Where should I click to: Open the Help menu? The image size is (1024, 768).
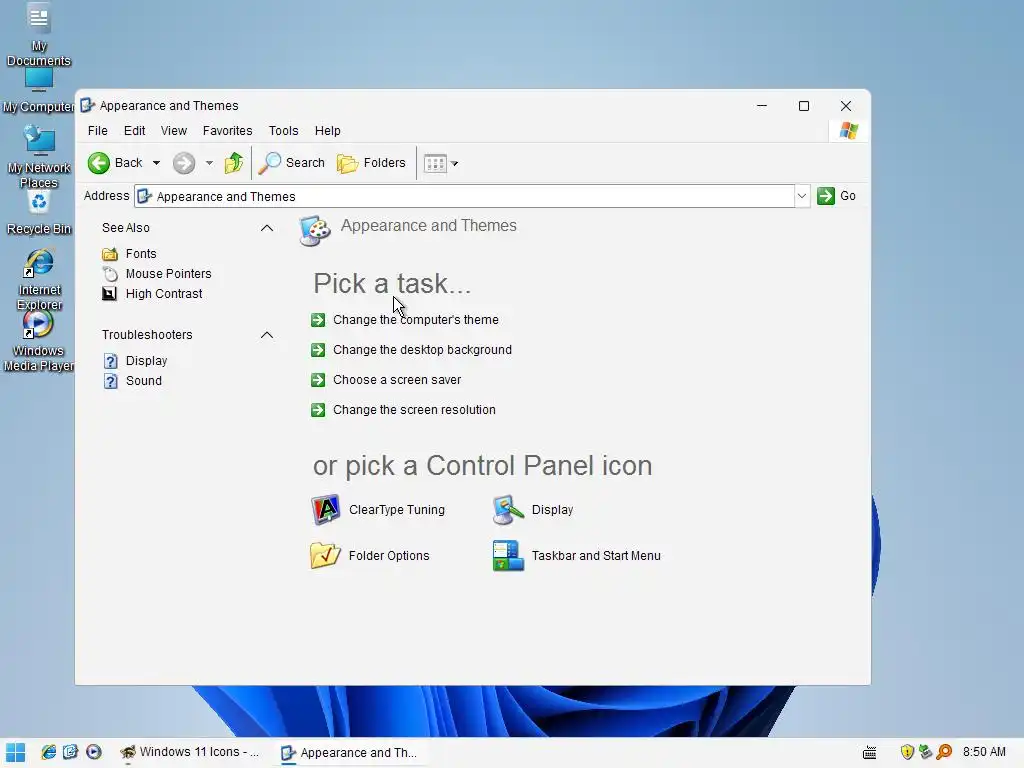(328, 131)
